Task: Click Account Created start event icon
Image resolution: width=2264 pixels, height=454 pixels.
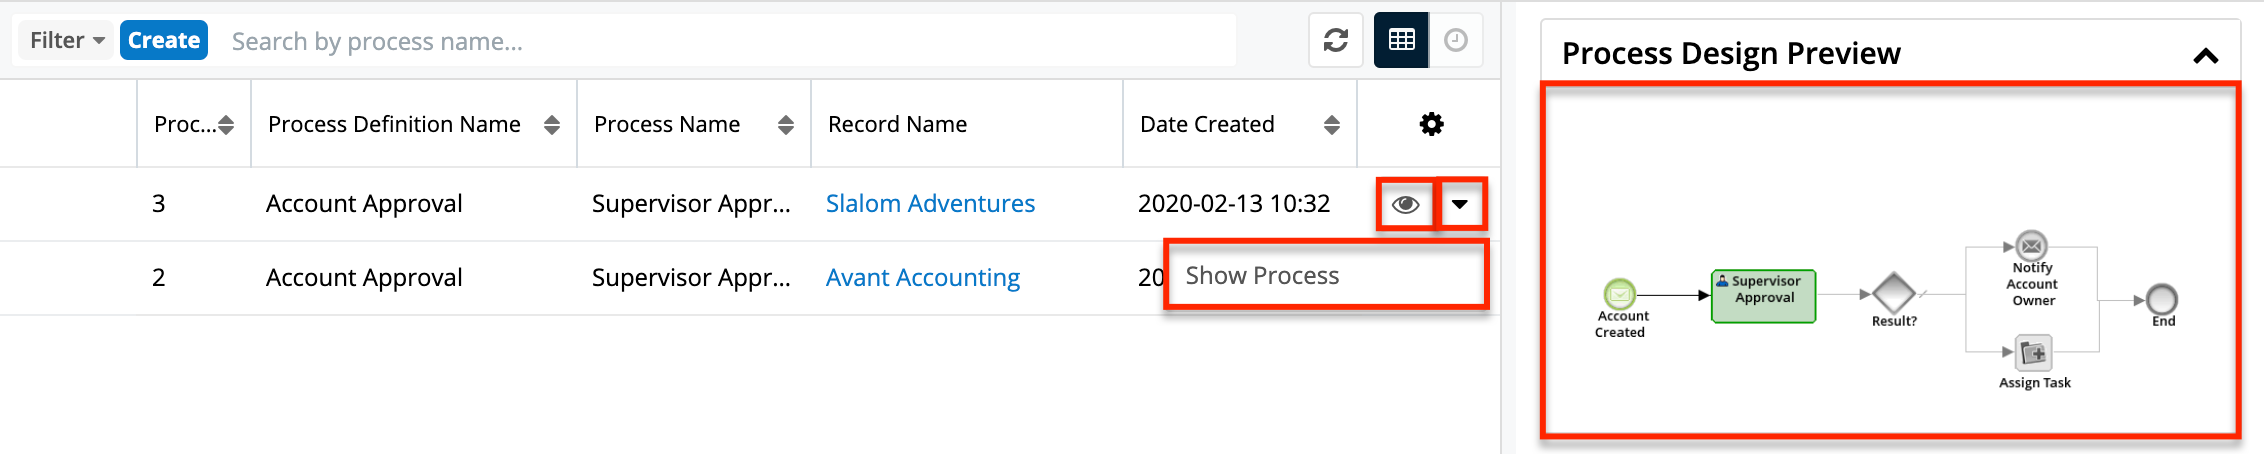Action: 1619,294
